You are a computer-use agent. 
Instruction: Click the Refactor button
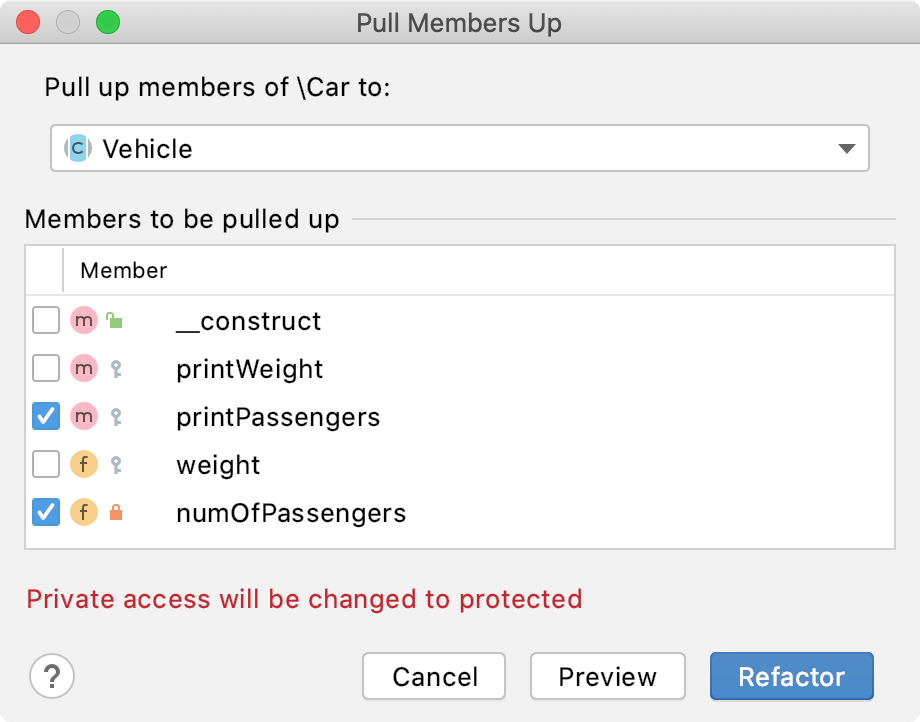coord(792,676)
